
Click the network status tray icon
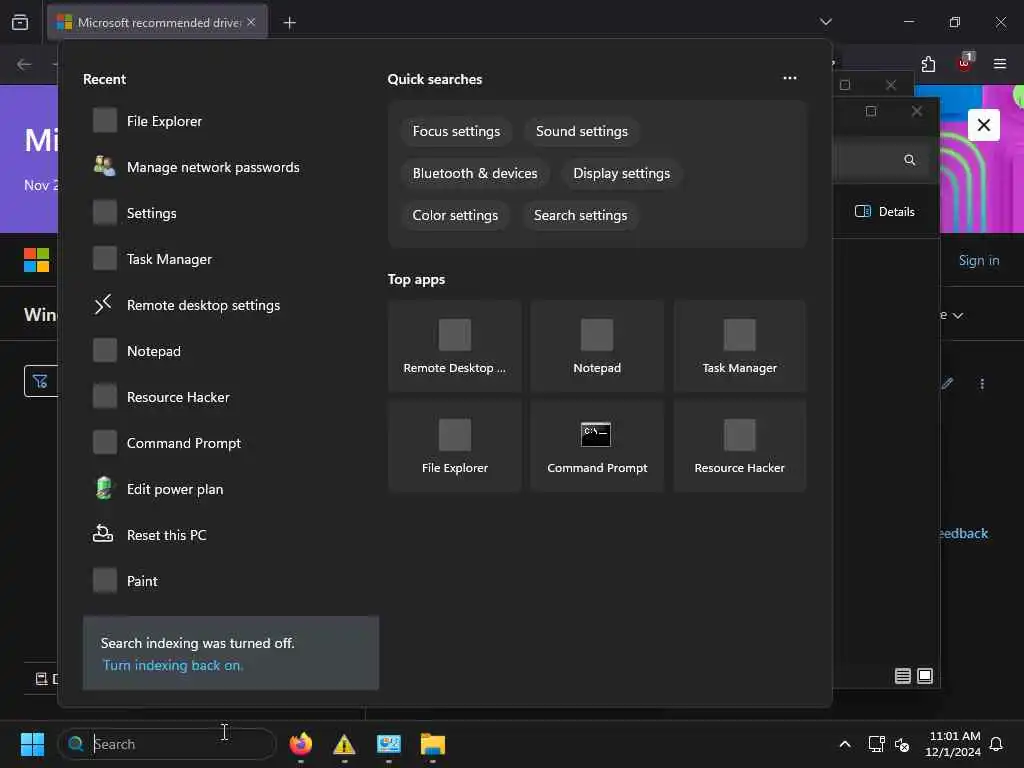(876, 744)
